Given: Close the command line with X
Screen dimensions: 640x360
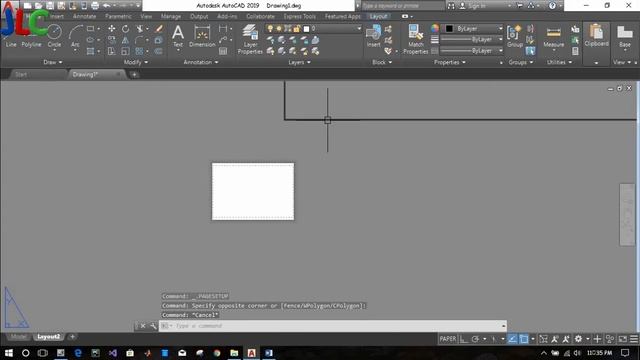Looking at the screenshot, I should coord(142,326).
